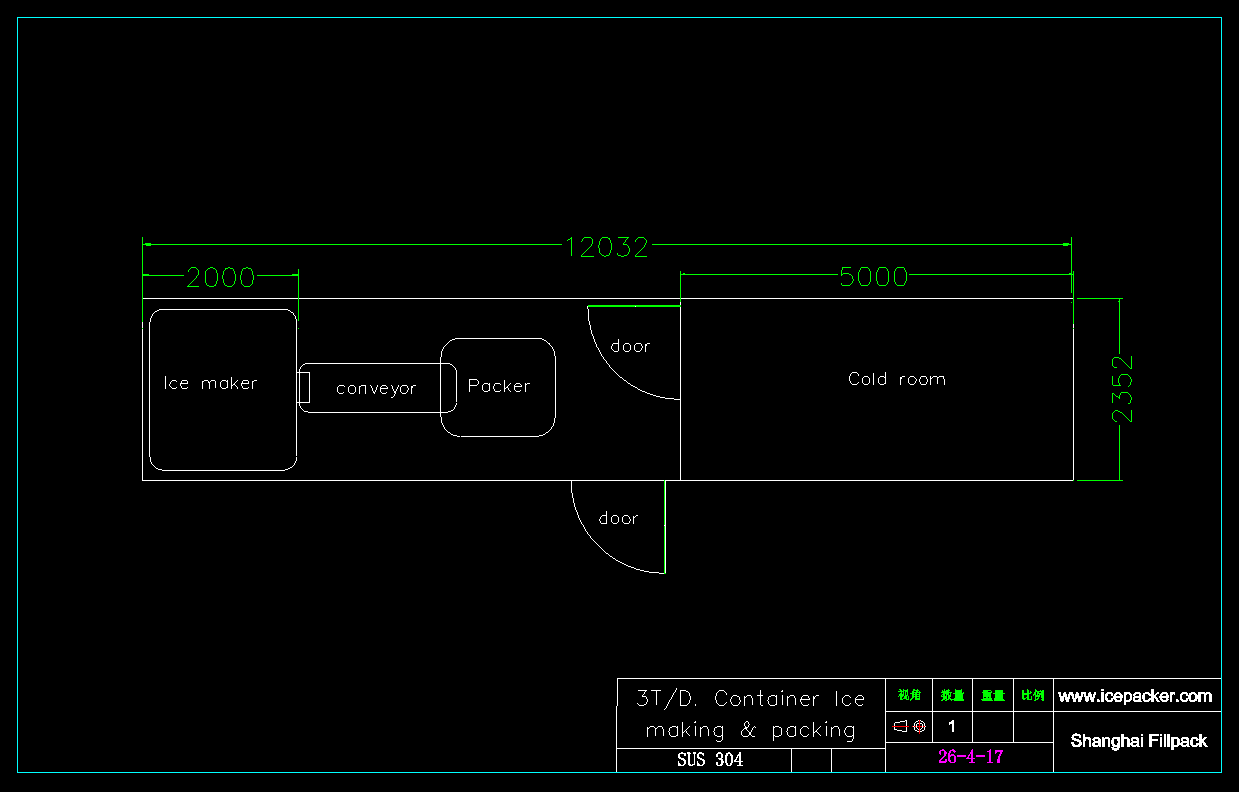Viewport: 1239px width, 792px height.
Task: Click the SUS 304 material cell
Action: (710, 760)
